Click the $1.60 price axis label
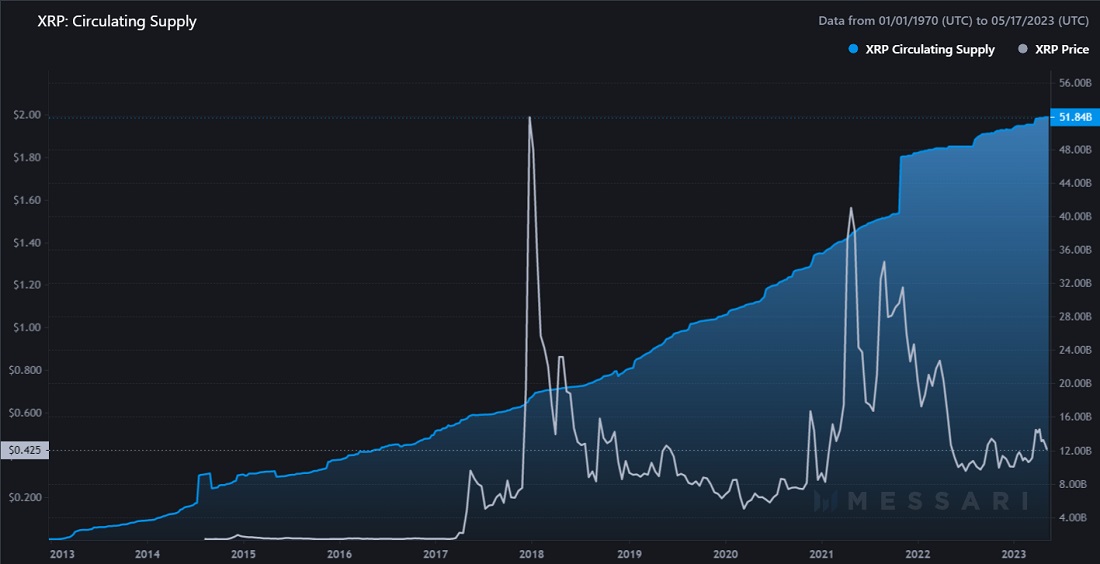This screenshot has height=564, width=1100. tap(27, 201)
